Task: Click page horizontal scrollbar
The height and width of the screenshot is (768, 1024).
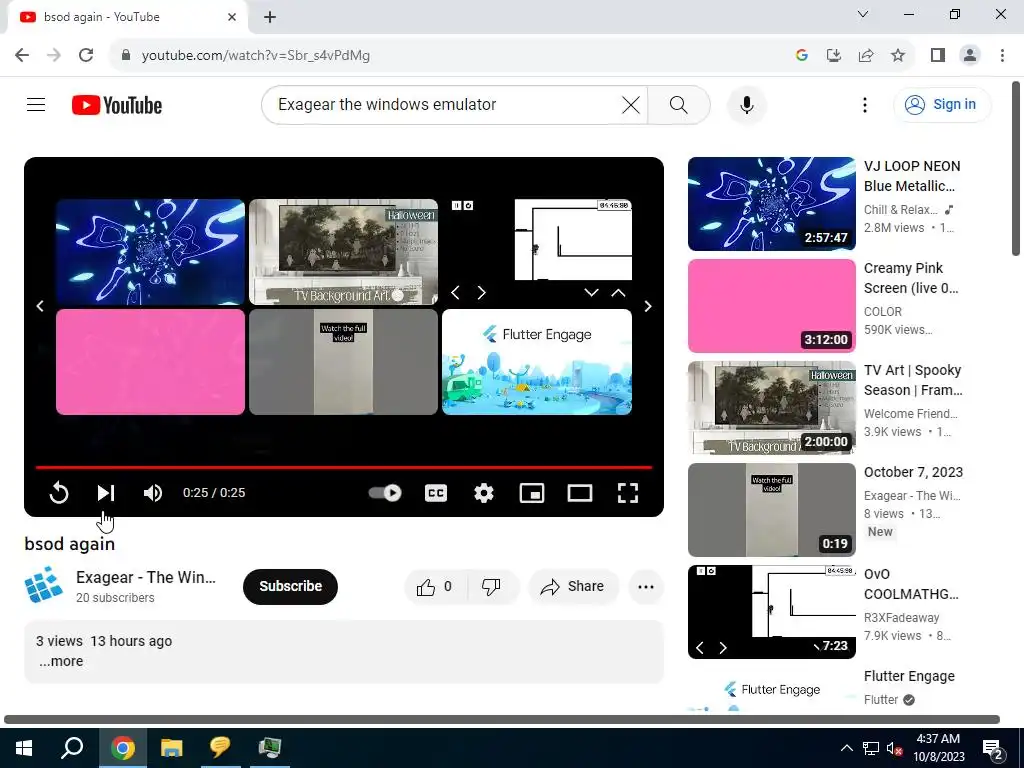Action: [x=502, y=720]
